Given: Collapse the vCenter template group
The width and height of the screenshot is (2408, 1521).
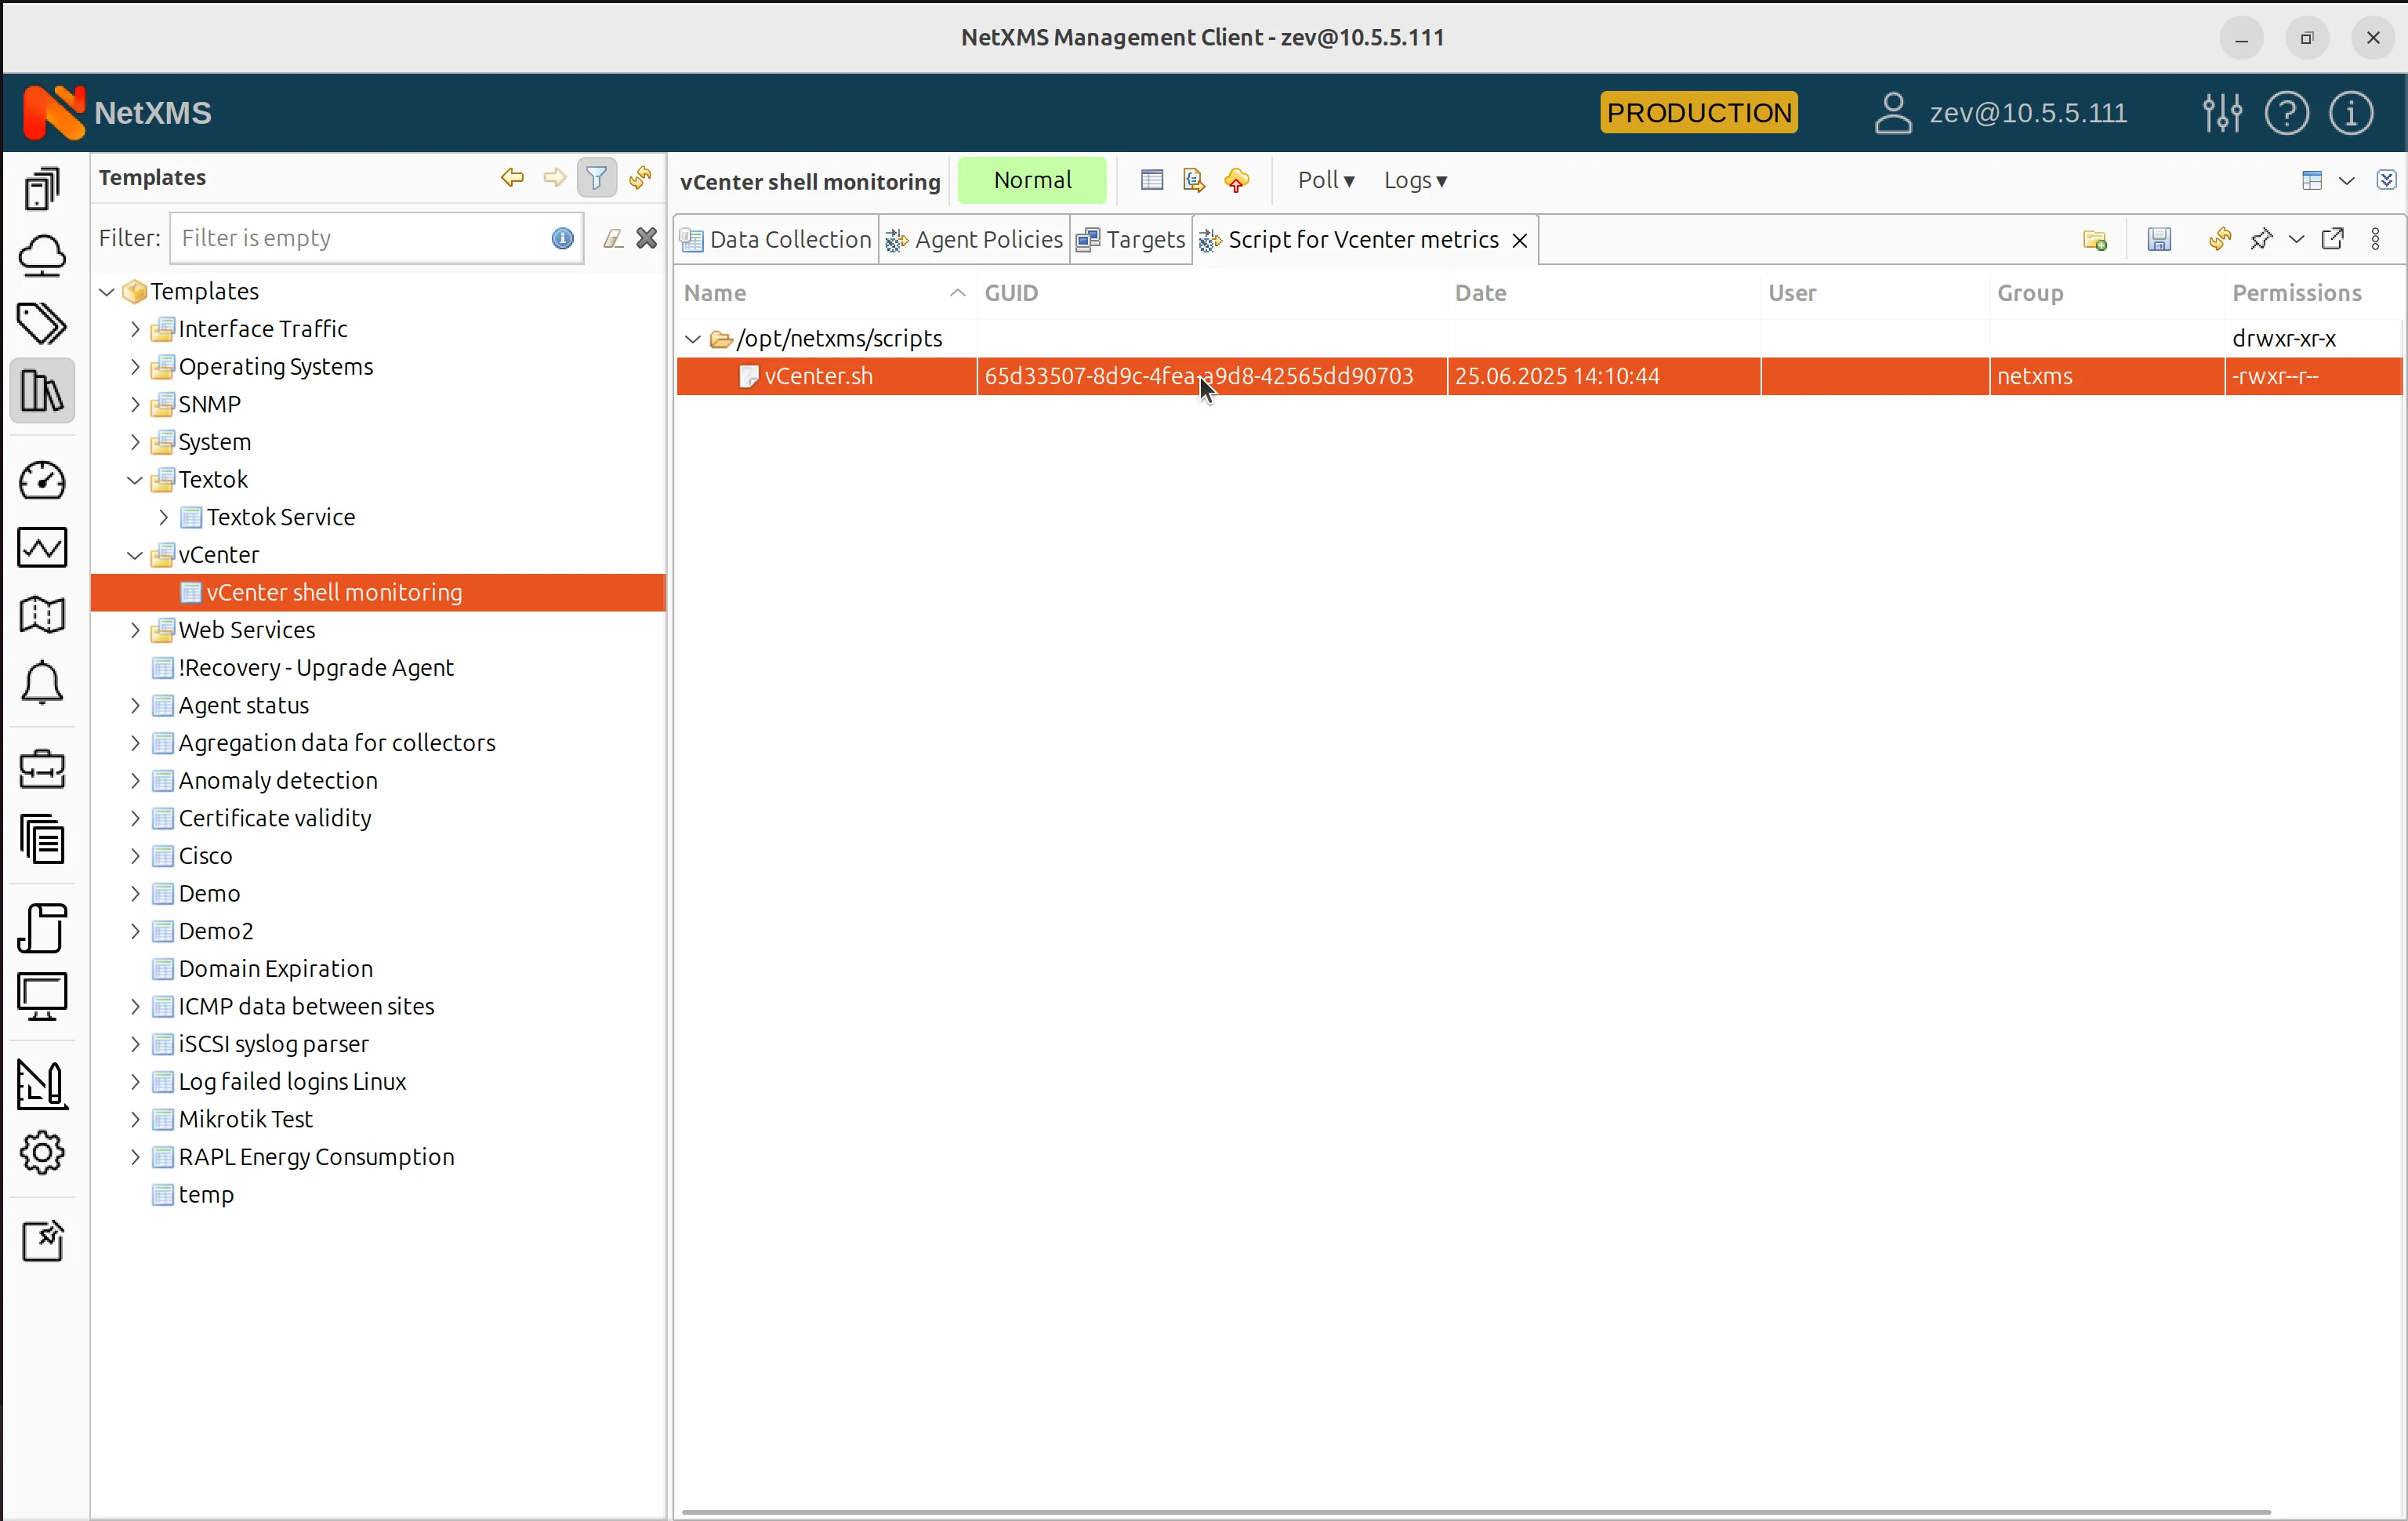Looking at the screenshot, I should (134, 554).
